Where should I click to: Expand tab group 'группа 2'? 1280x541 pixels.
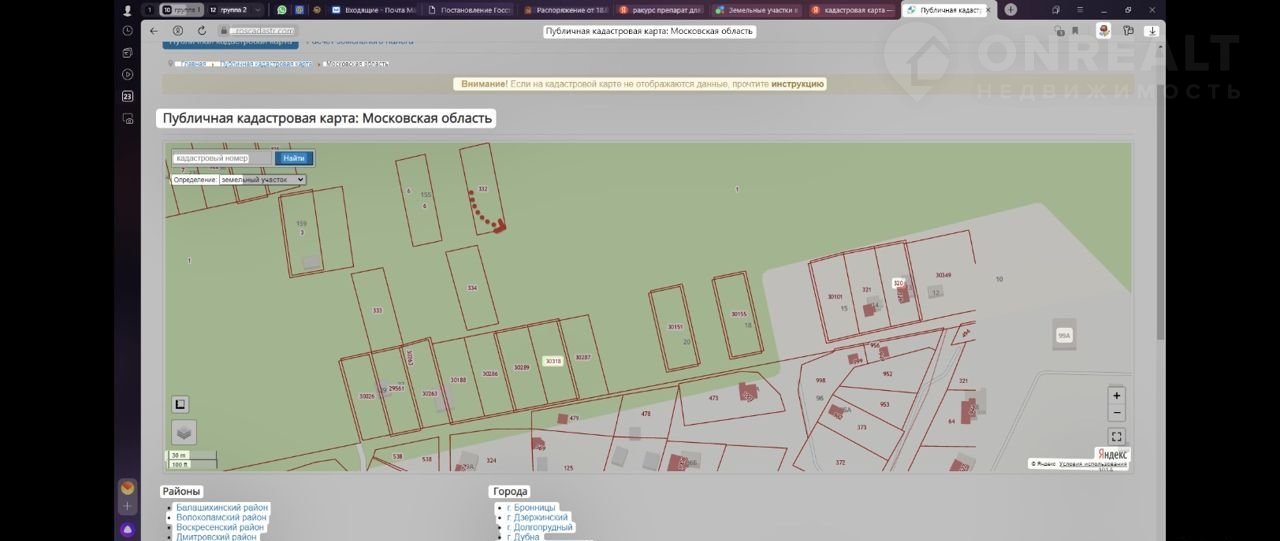(x=233, y=10)
